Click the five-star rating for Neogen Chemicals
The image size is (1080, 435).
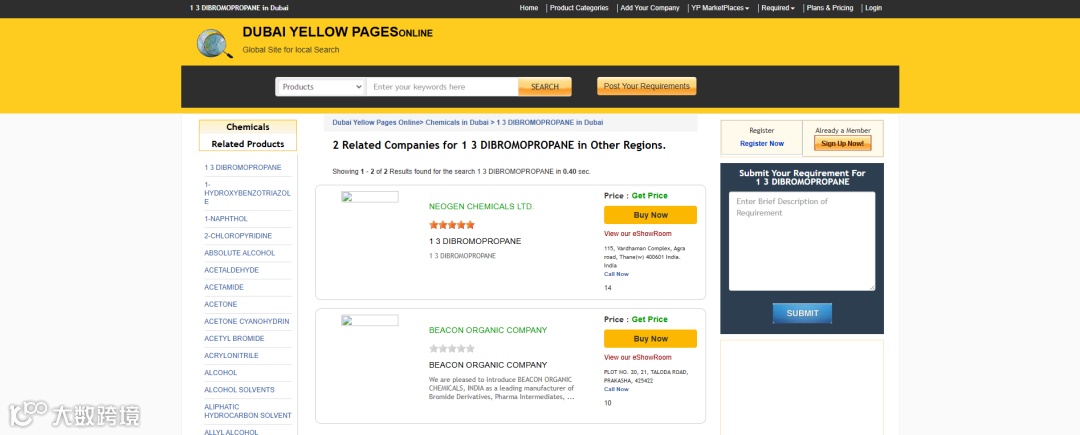452,224
